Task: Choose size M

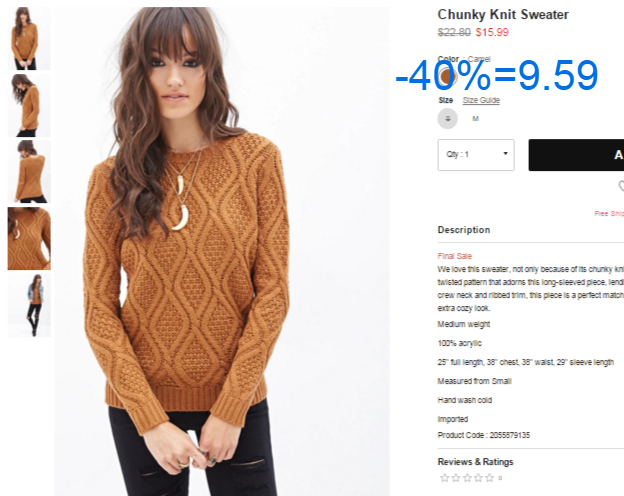Action: coord(475,119)
